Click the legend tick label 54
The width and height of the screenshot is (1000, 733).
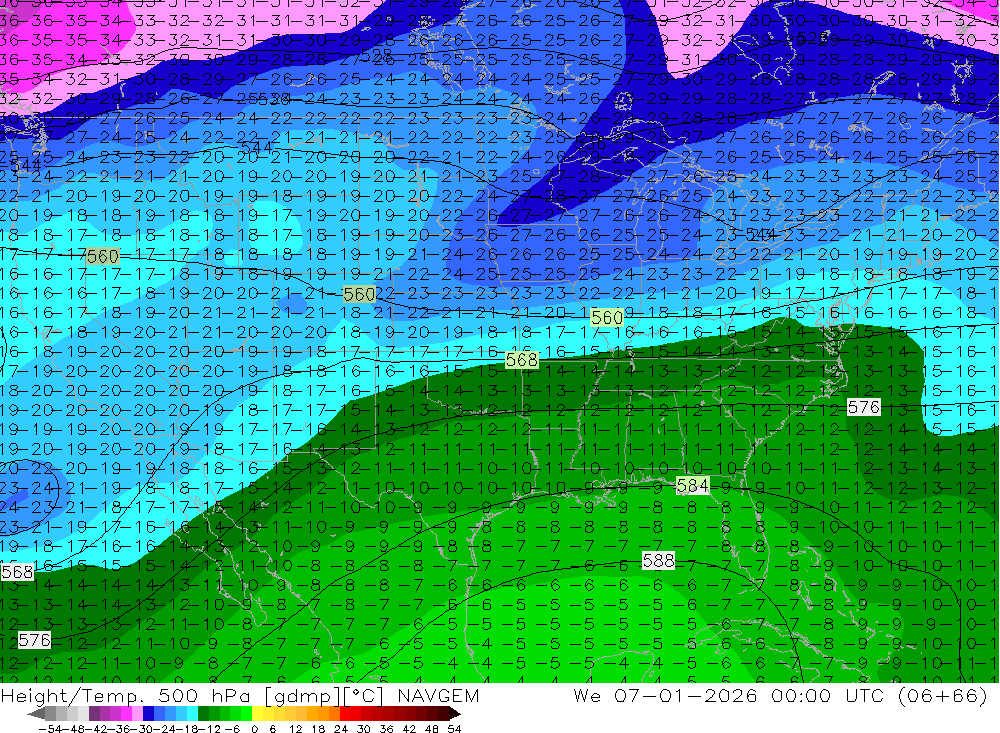pyautogui.click(x=454, y=729)
